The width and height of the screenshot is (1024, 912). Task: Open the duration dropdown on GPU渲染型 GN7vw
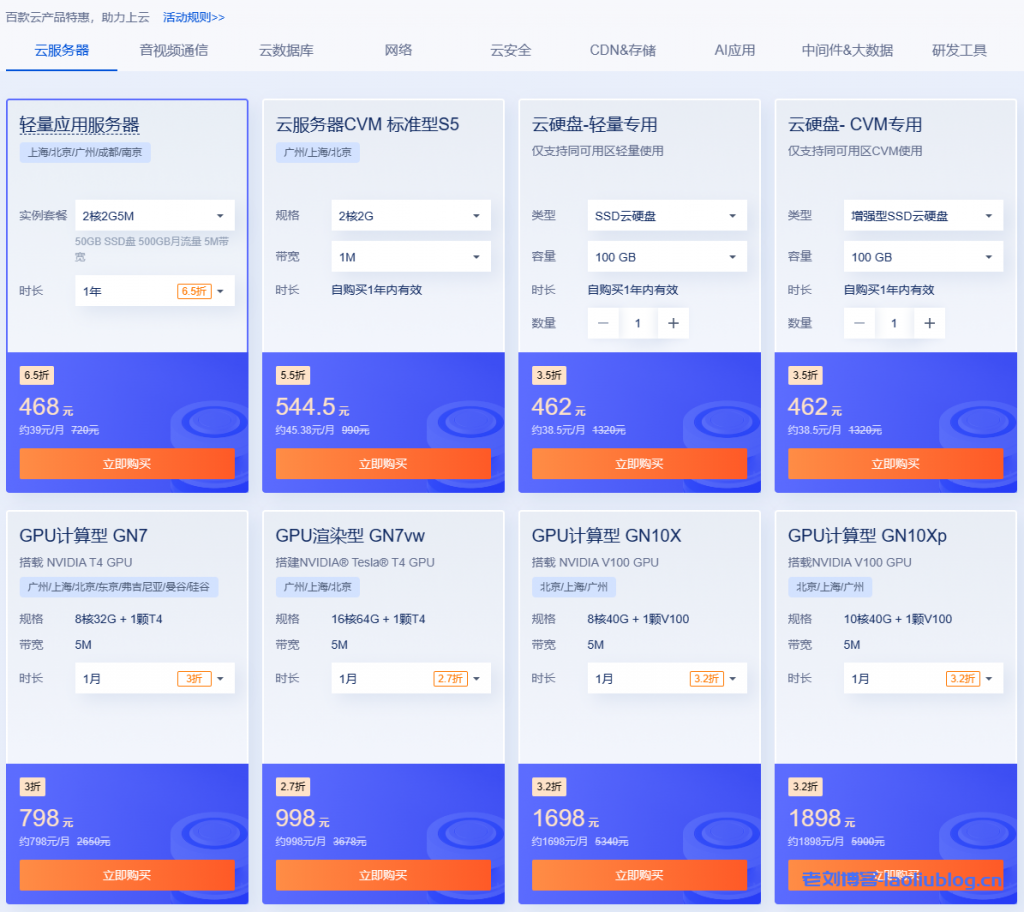click(410, 678)
